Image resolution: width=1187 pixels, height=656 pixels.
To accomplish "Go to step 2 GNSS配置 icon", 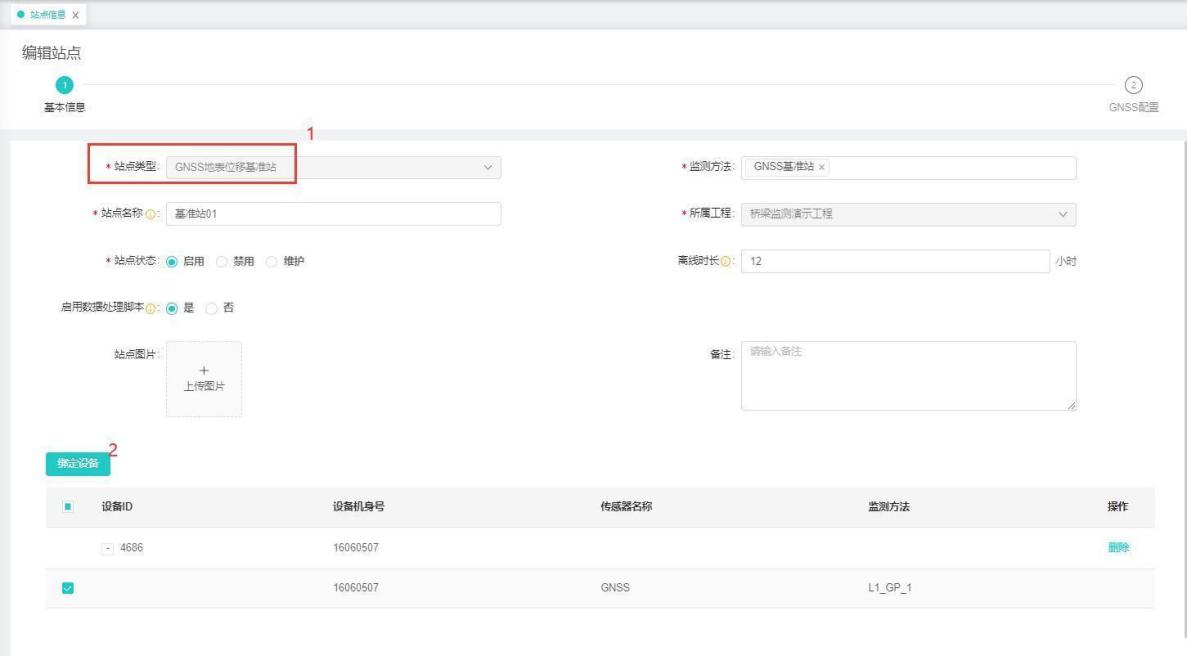I will point(1134,85).
